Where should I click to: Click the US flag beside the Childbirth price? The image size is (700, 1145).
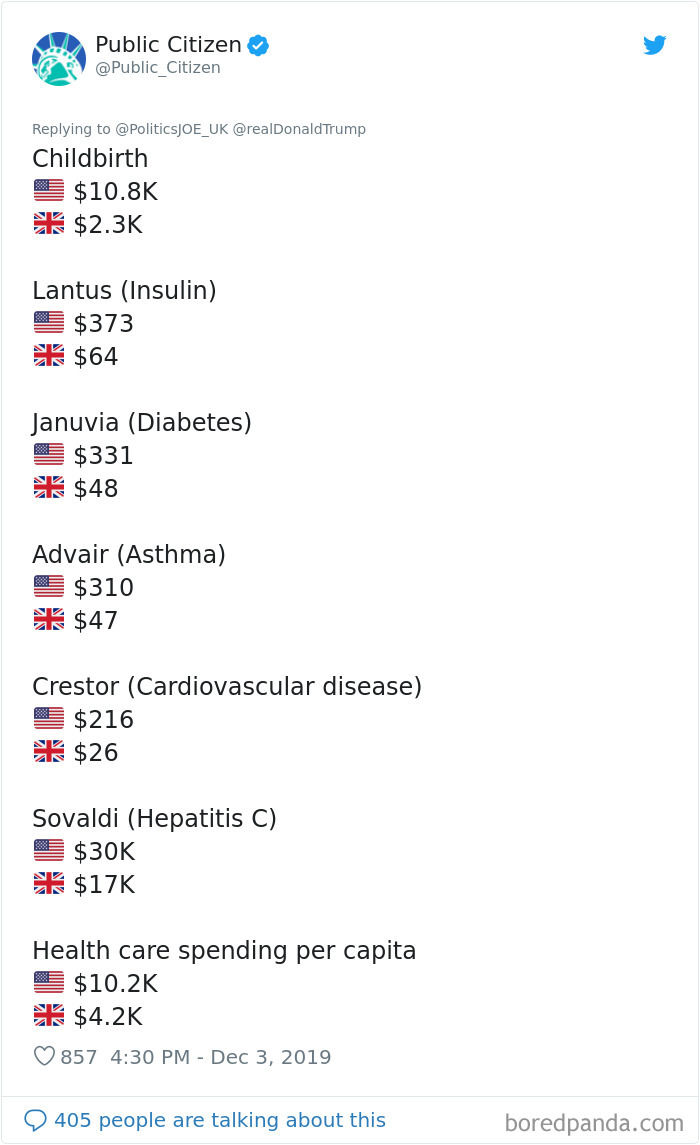tap(48, 190)
